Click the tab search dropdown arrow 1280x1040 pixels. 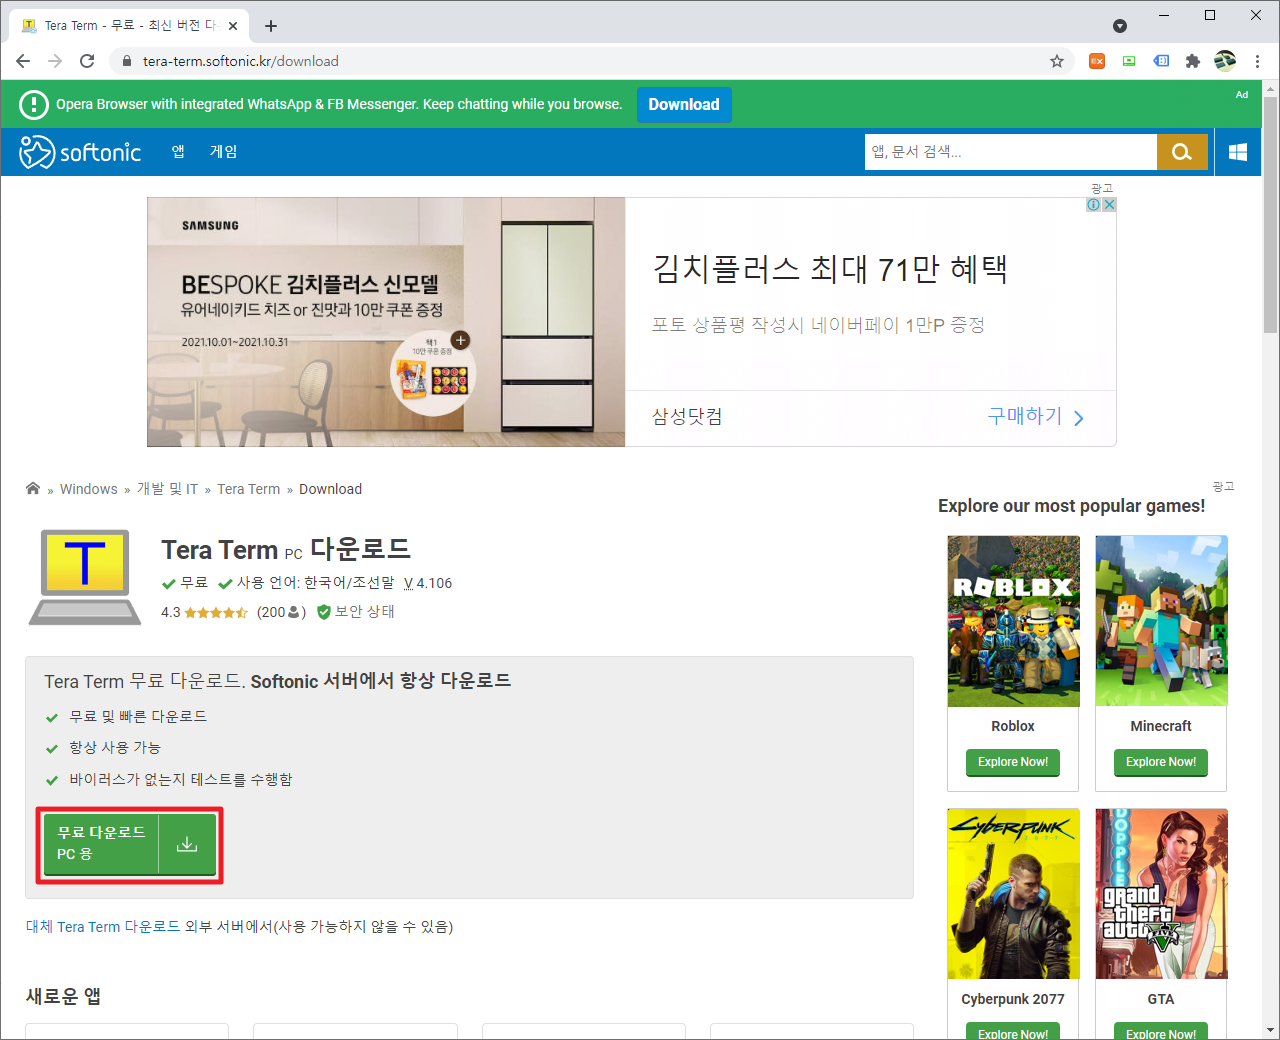[x=1120, y=26]
